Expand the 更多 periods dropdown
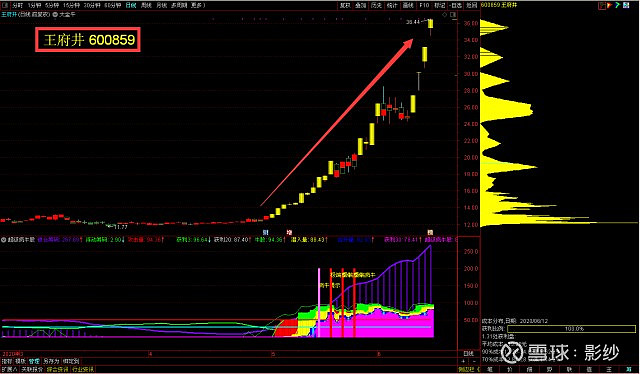The width and height of the screenshot is (640, 374). pyautogui.click(x=198, y=5)
